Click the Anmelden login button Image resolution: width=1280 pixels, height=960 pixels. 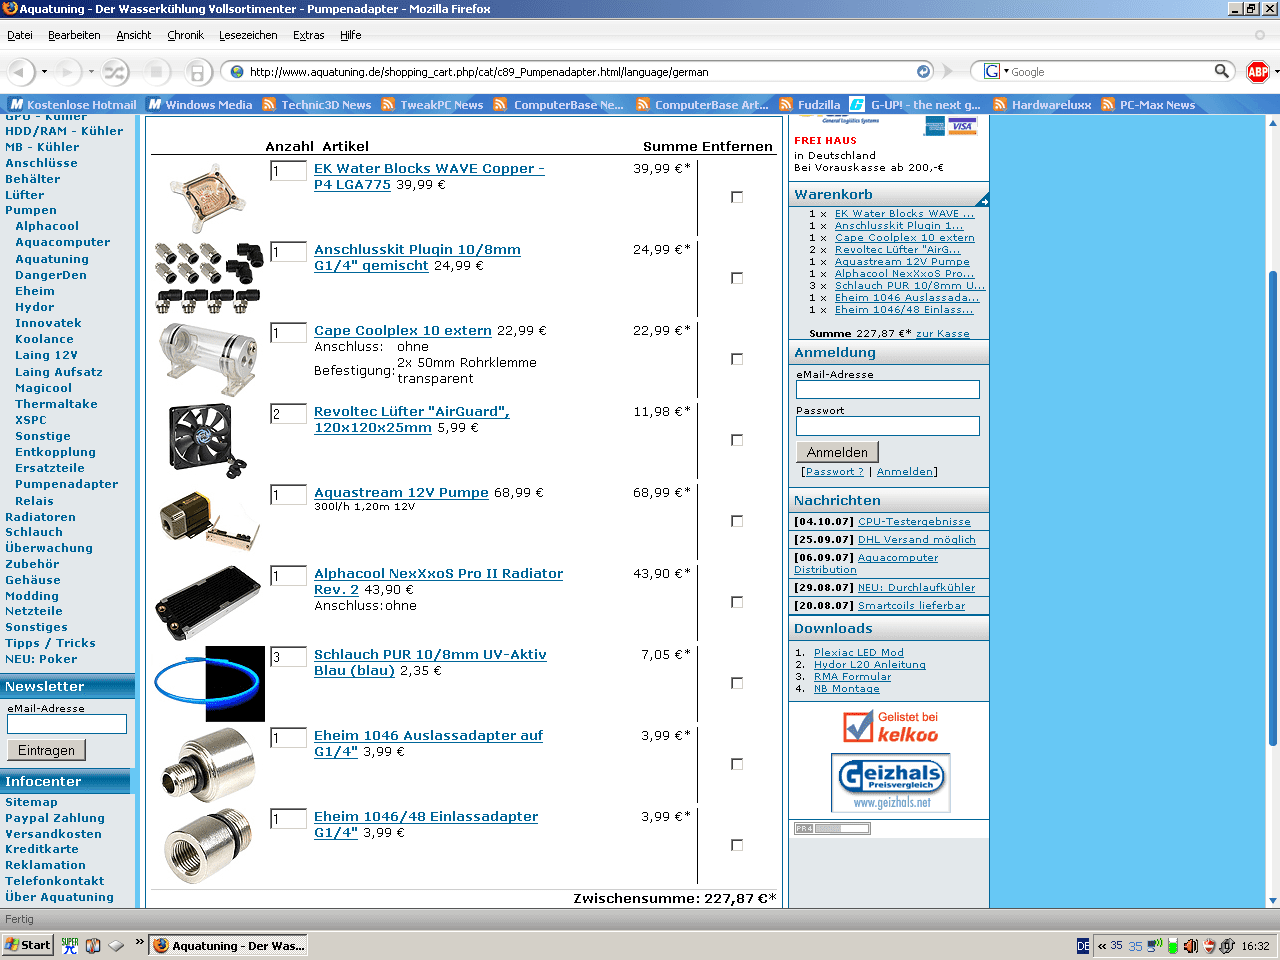(837, 452)
